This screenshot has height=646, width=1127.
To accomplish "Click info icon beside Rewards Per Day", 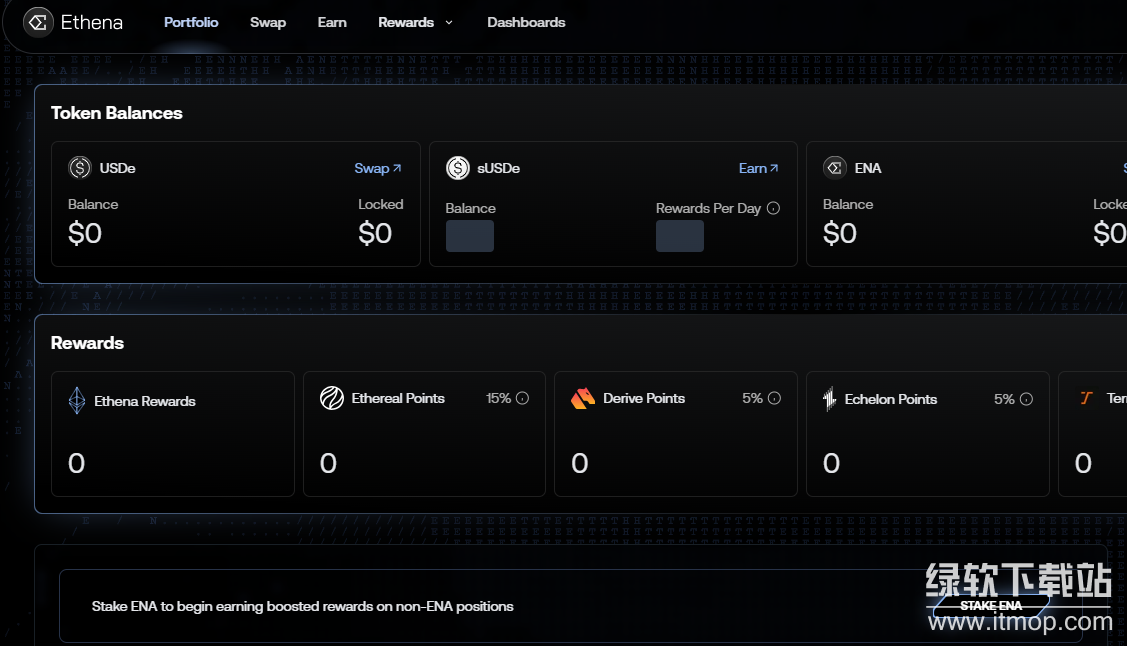I will point(773,209).
